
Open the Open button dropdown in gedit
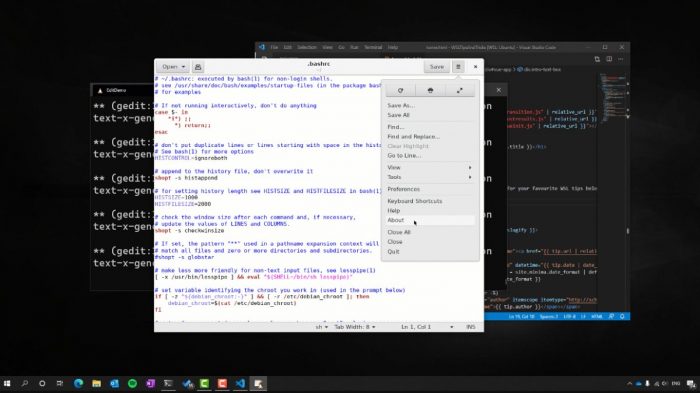pyautogui.click(x=173, y=67)
